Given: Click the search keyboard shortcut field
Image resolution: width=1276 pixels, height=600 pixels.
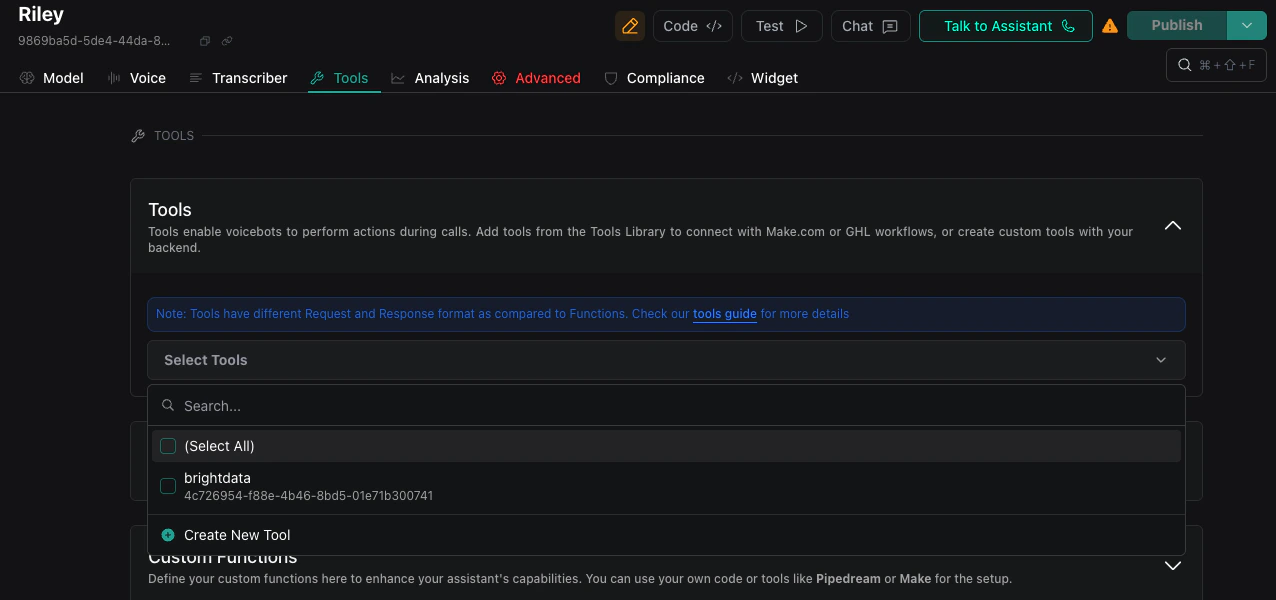Looking at the screenshot, I should coord(1216,64).
